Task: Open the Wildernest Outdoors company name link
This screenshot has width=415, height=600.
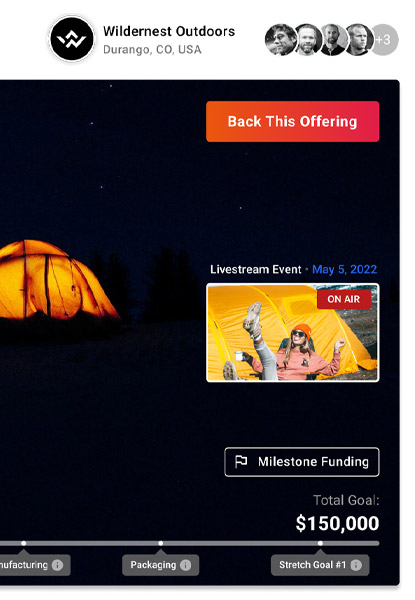Action: [169, 31]
